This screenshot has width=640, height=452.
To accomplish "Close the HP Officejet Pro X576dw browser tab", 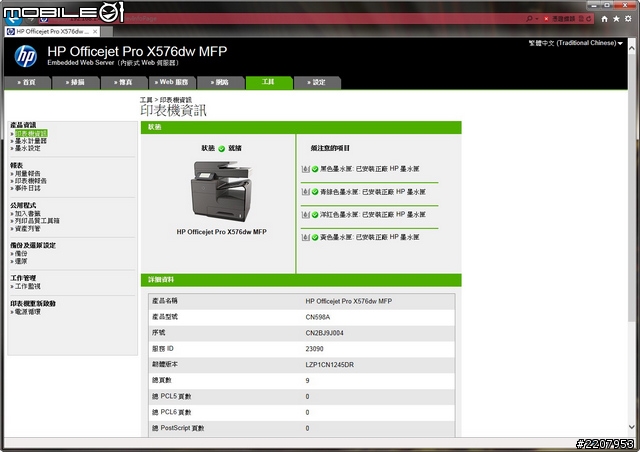I will click(95, 31).
